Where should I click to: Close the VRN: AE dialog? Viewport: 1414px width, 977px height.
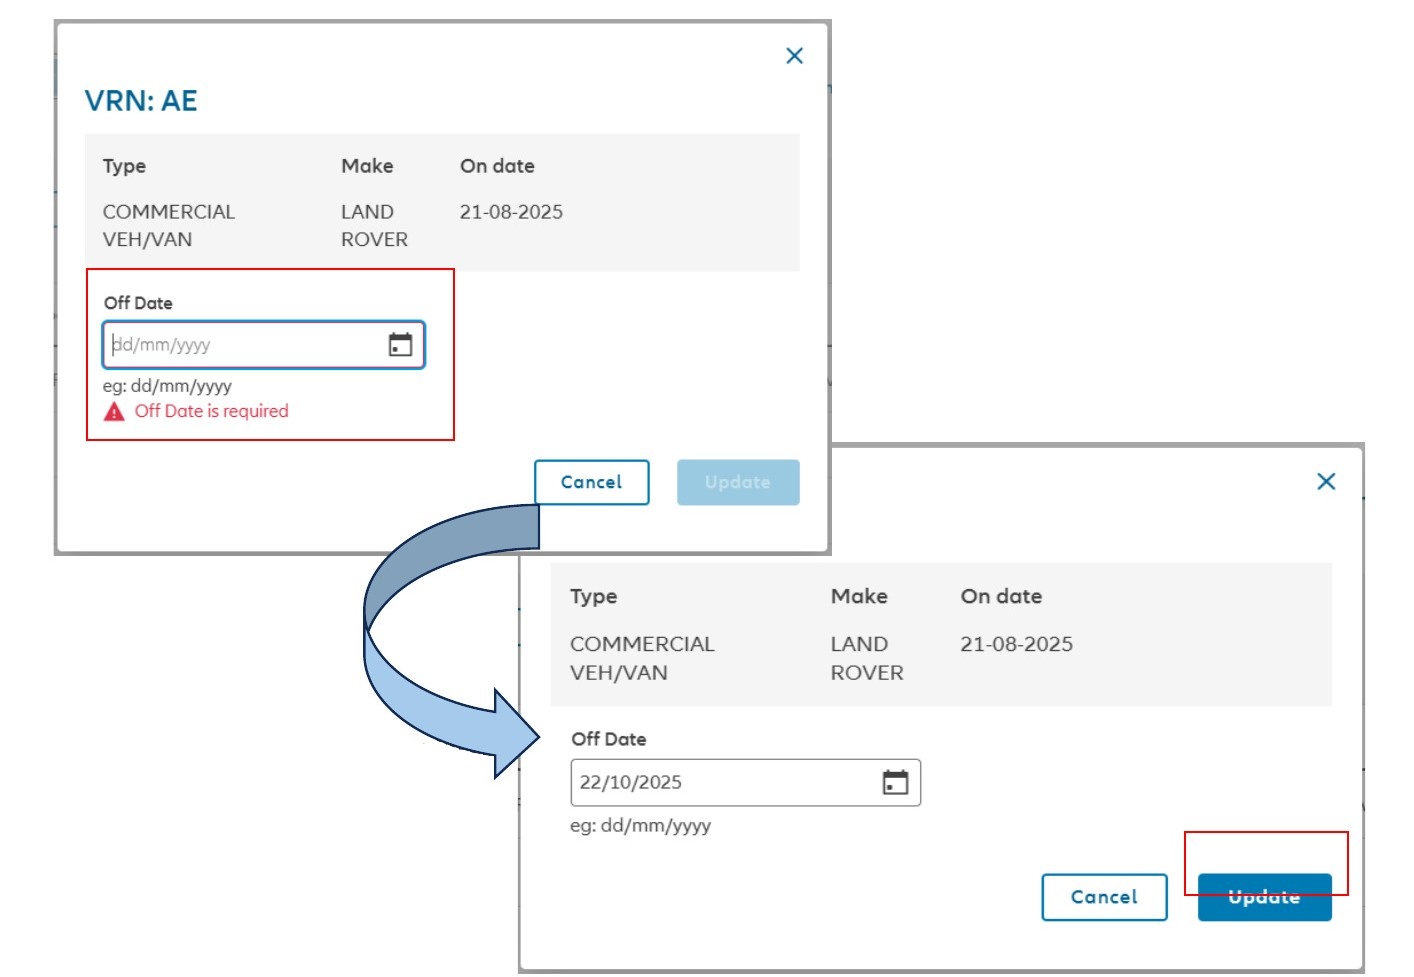tap(795, 56)
